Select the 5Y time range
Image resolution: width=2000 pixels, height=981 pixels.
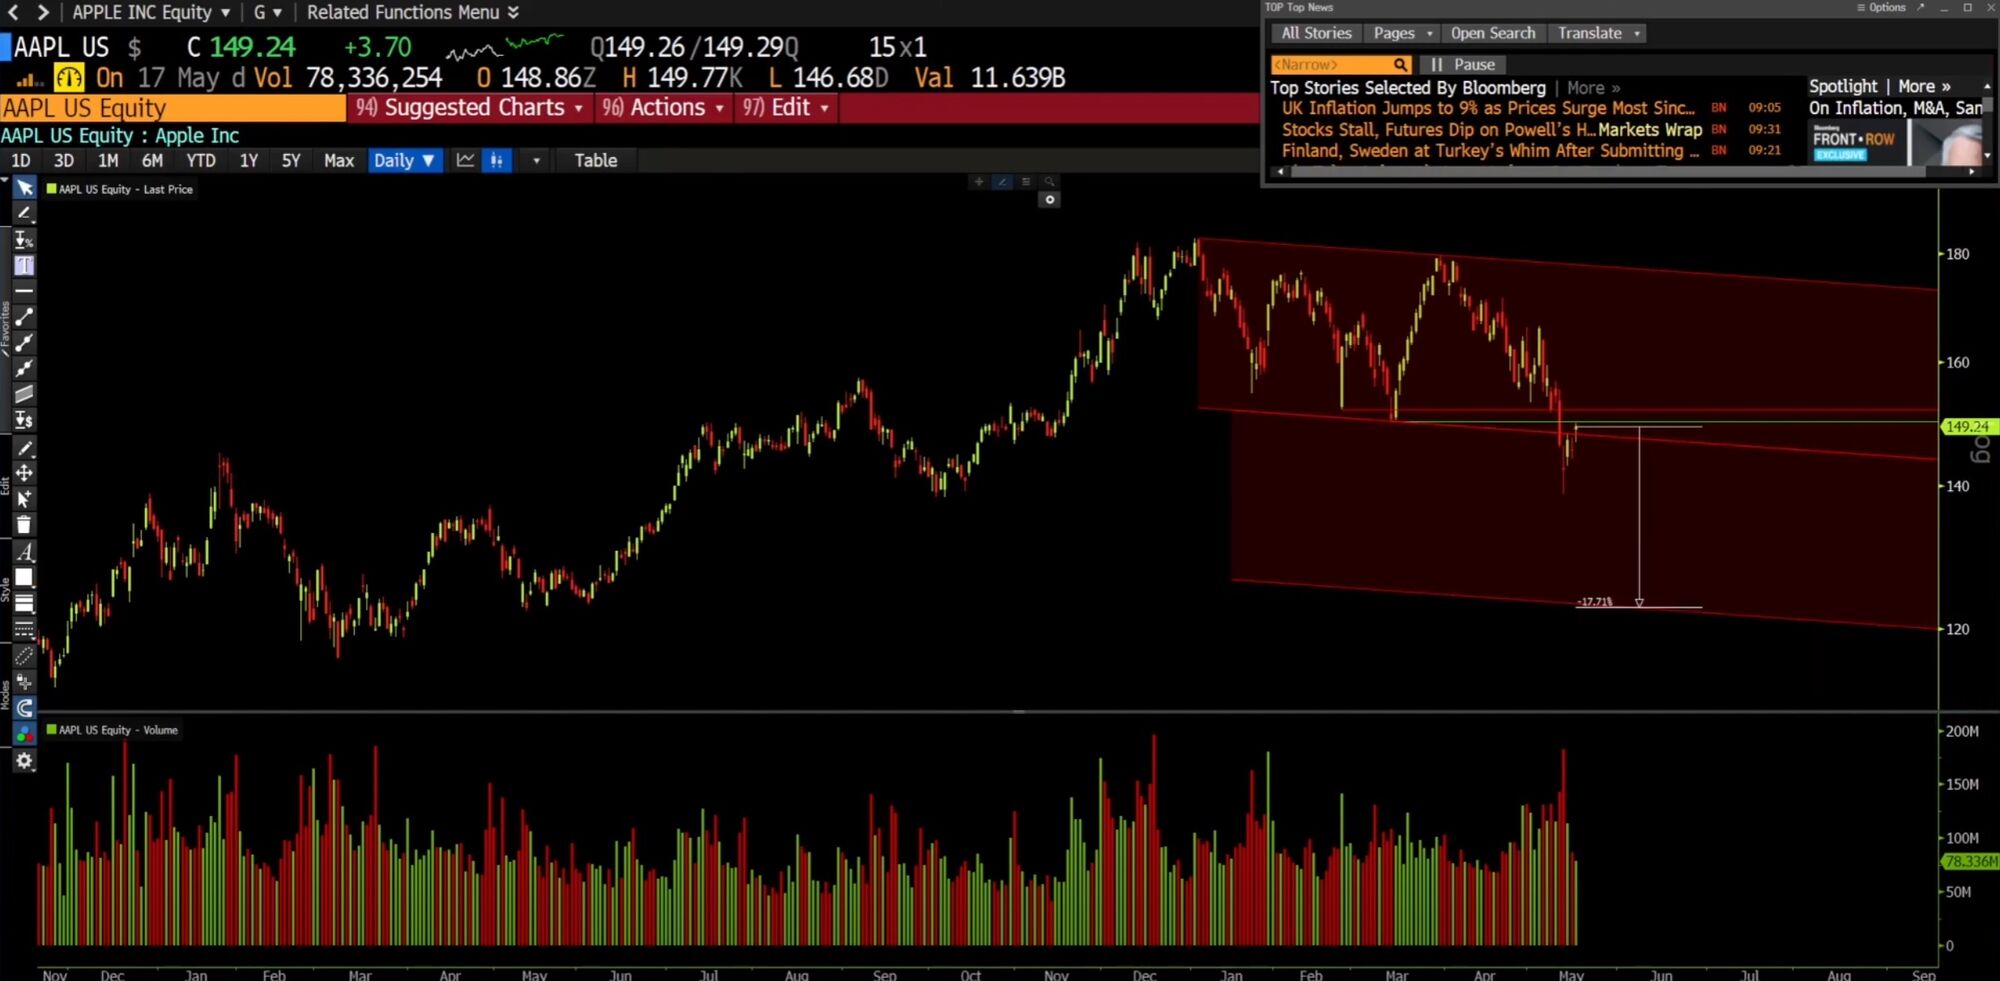click(x=291, y=160)
